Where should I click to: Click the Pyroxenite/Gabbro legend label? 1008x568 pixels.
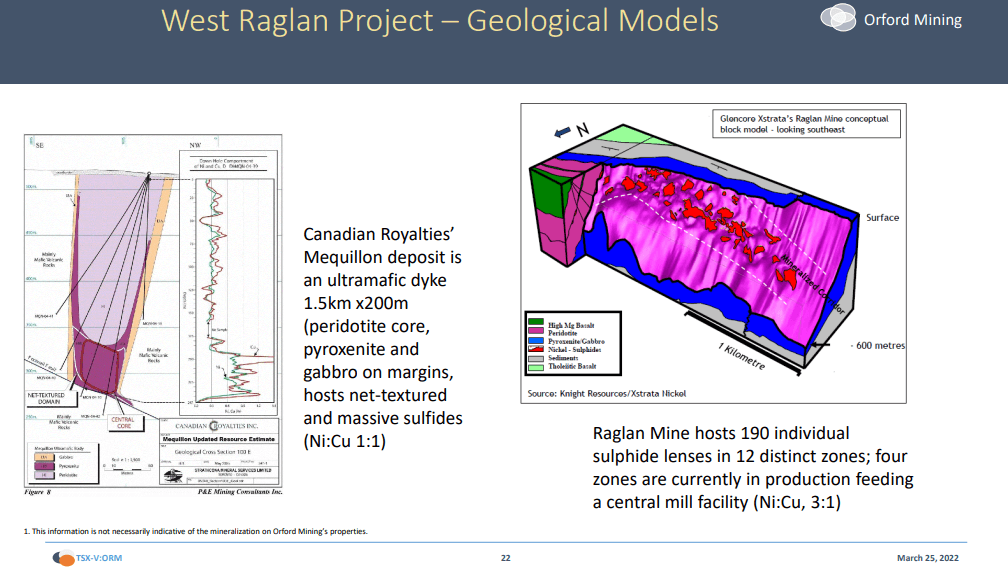pos(576,341)
